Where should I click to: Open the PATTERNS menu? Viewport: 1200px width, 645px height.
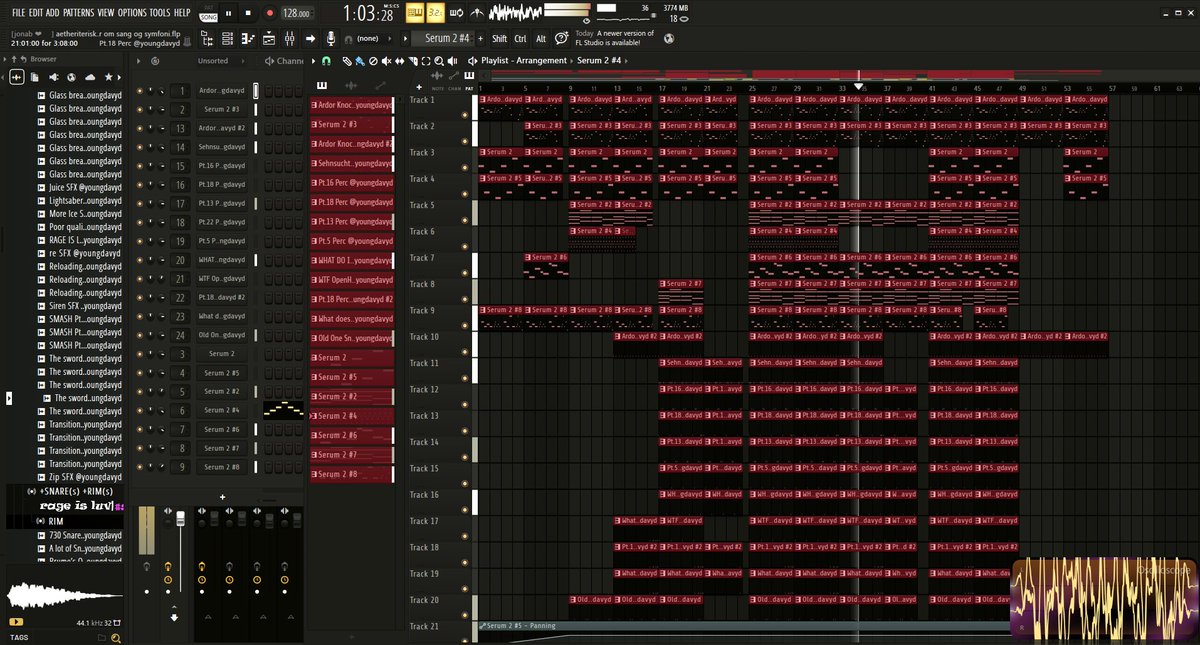click(x=78, y=13)
